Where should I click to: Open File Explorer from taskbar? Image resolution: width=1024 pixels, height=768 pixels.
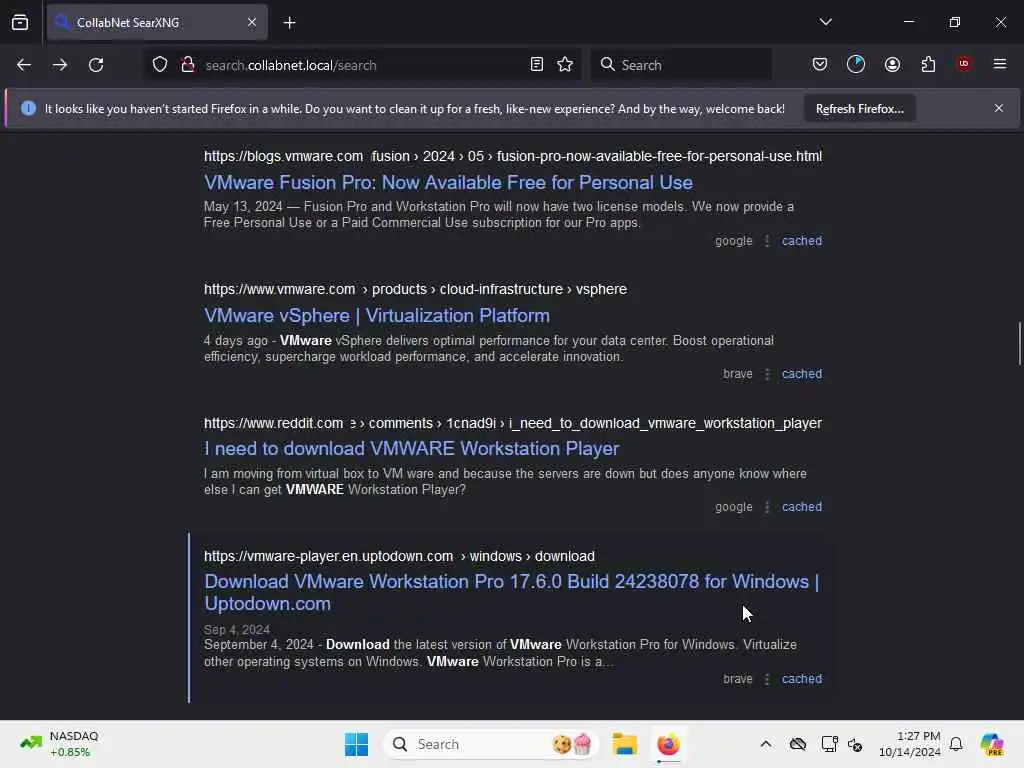point(624,744)
